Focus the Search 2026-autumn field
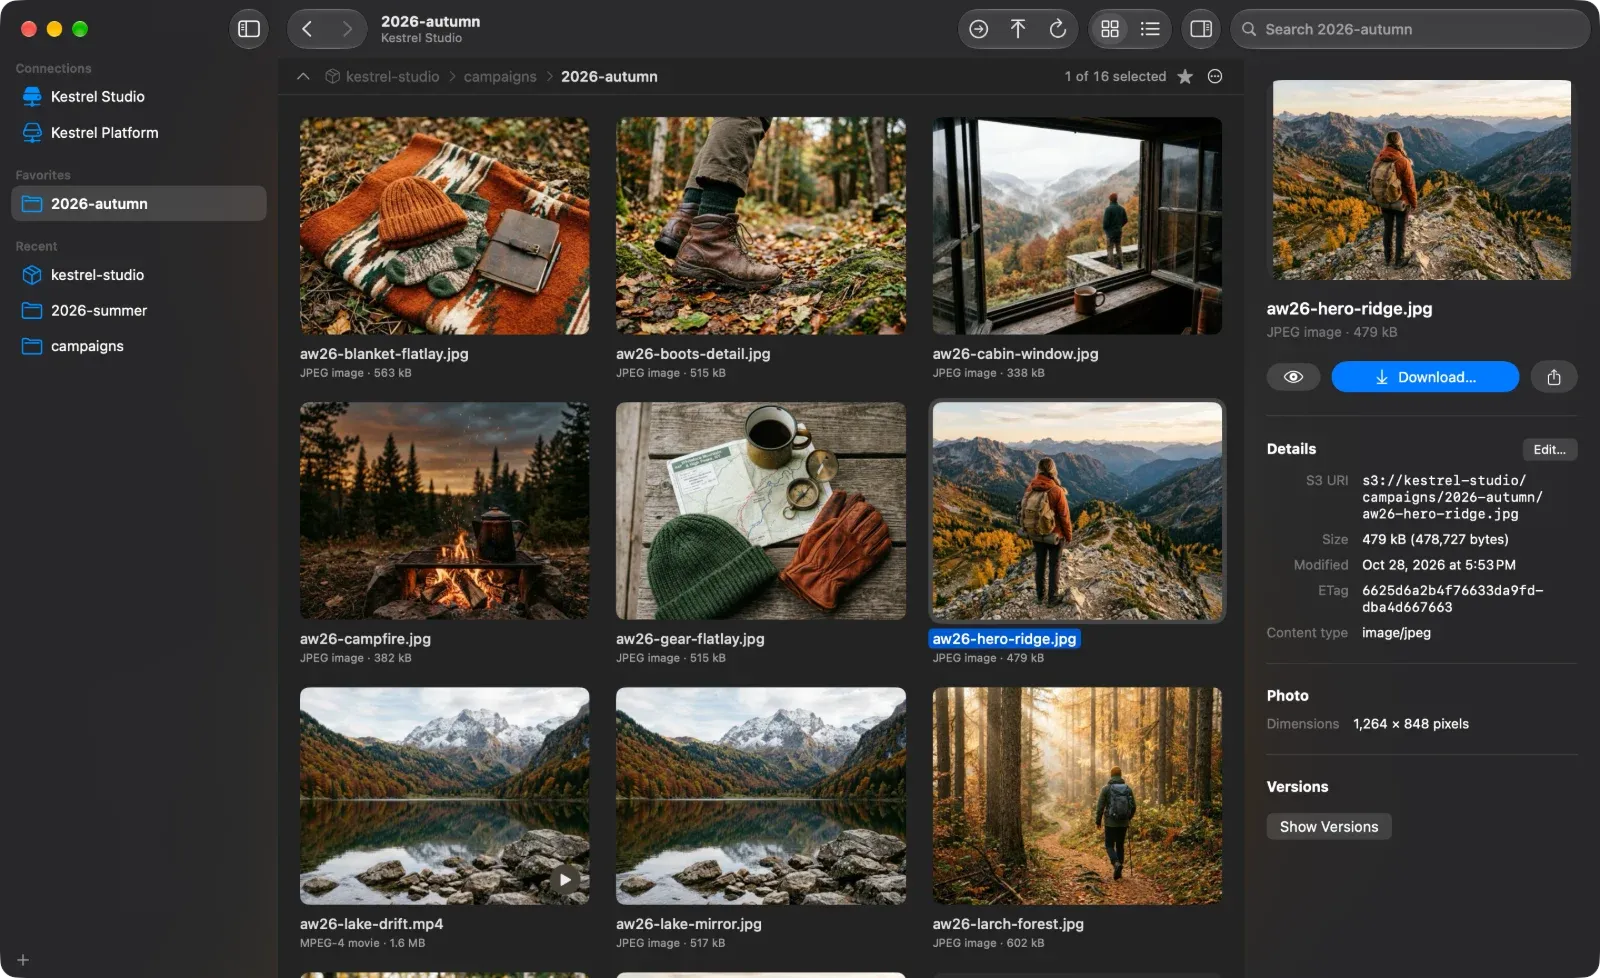This screenshot has width=1600, height=978. tap(1410, 29)
